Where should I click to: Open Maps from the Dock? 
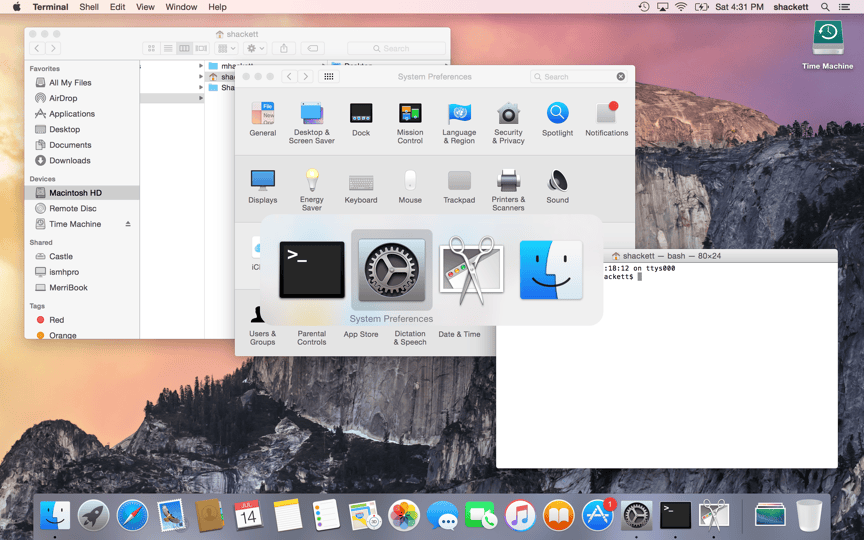(x=365, y=516)
